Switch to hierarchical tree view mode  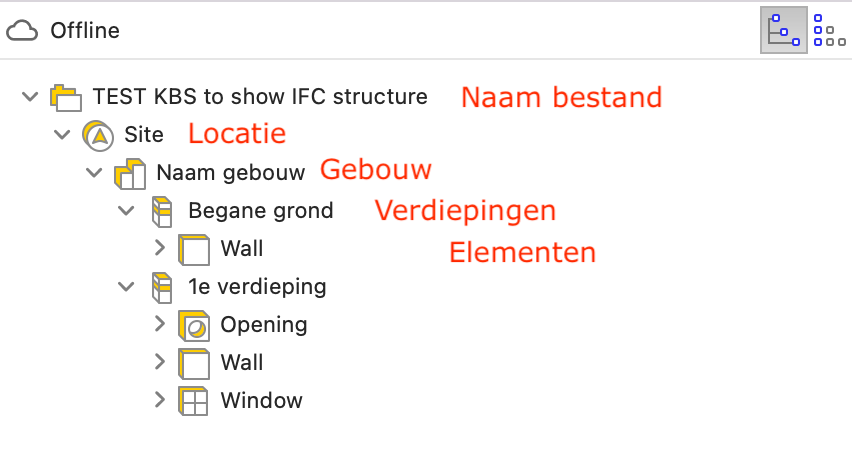pos(784,30)
